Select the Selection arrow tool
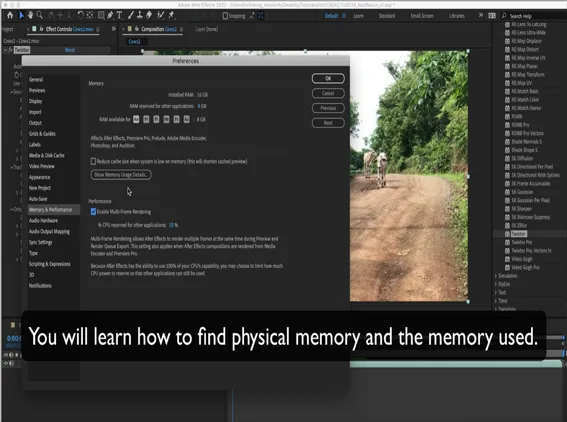The height and width of the screenshot is (422, 567). tap(21, 15)
